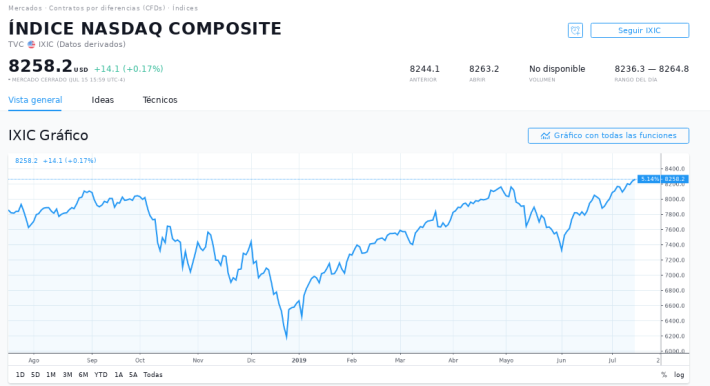The image size is (710, 386).
Task: Click the chart icon in full-featured chart button
Action: [x=545, y=135]
